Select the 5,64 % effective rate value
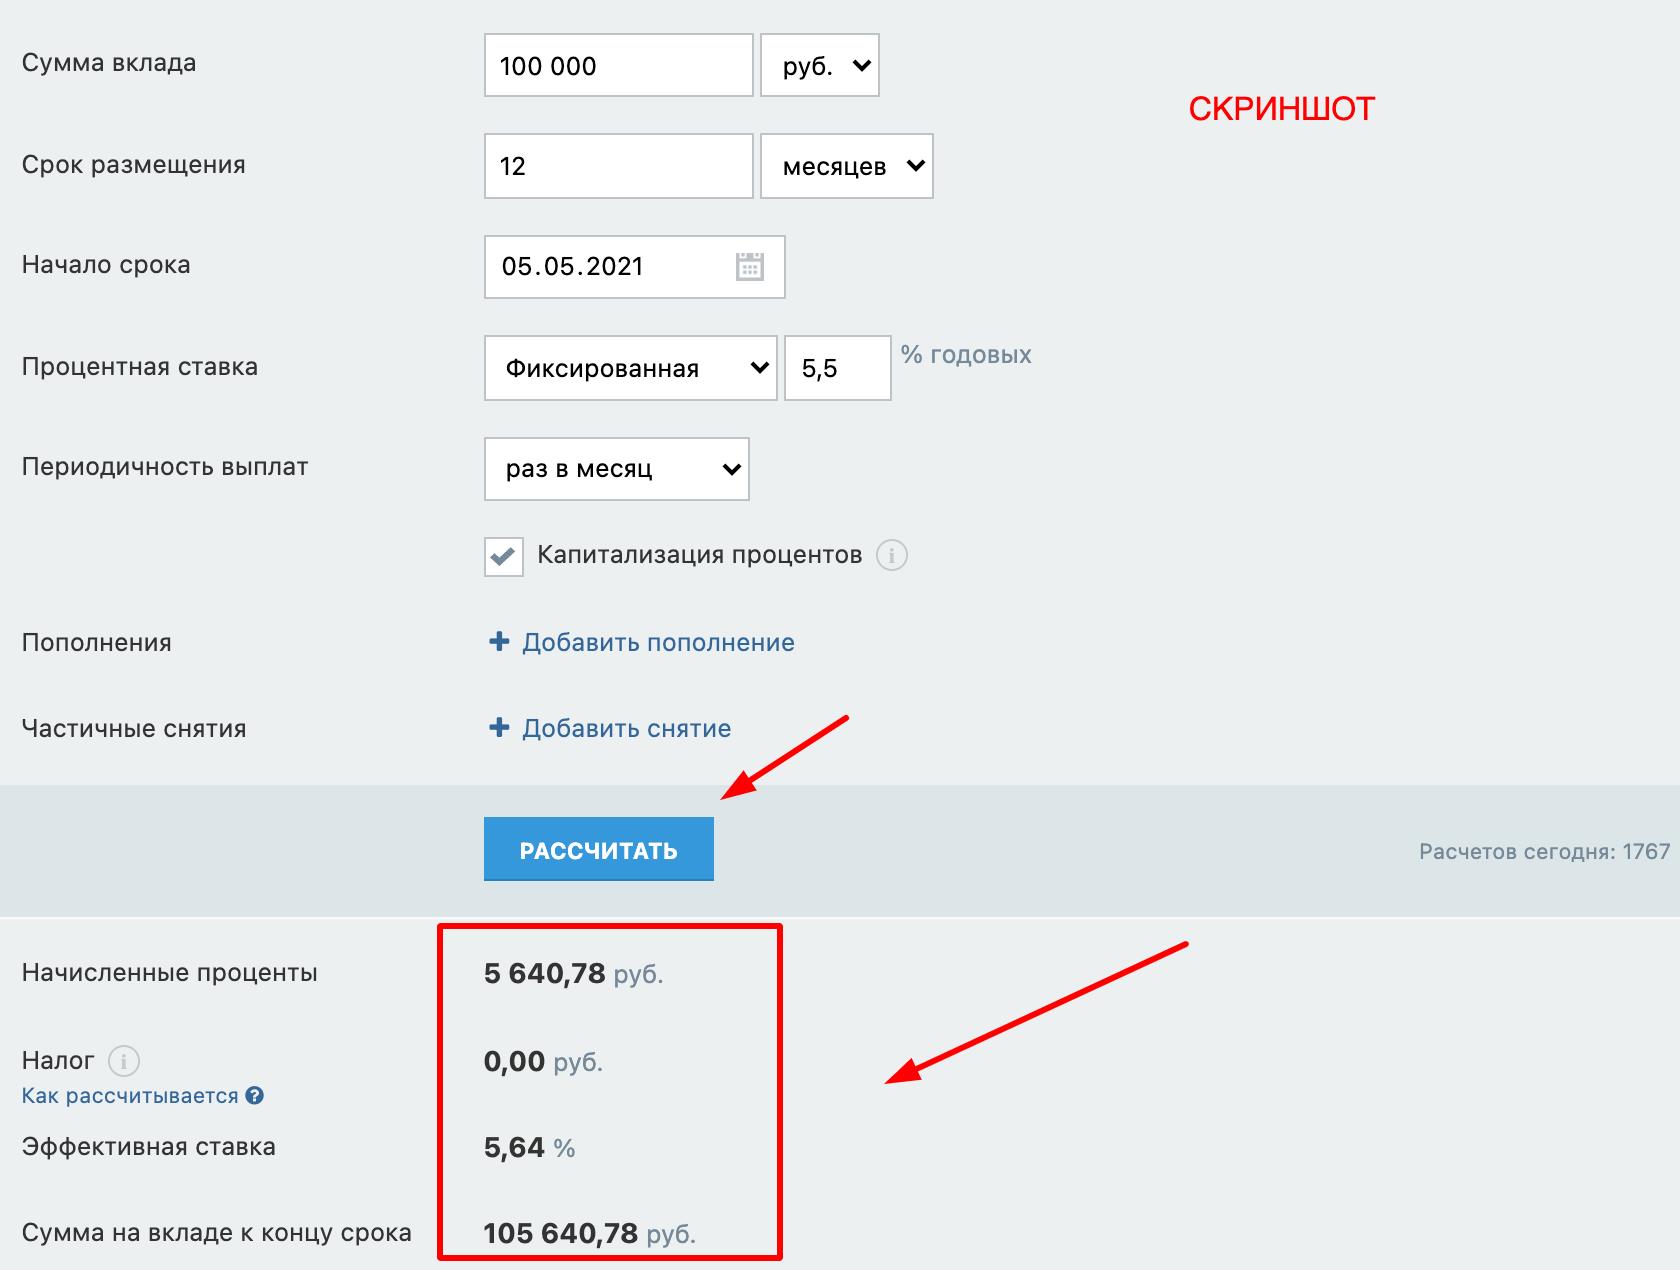This screenshot has width=1680, height=1270. [530, 1147]
